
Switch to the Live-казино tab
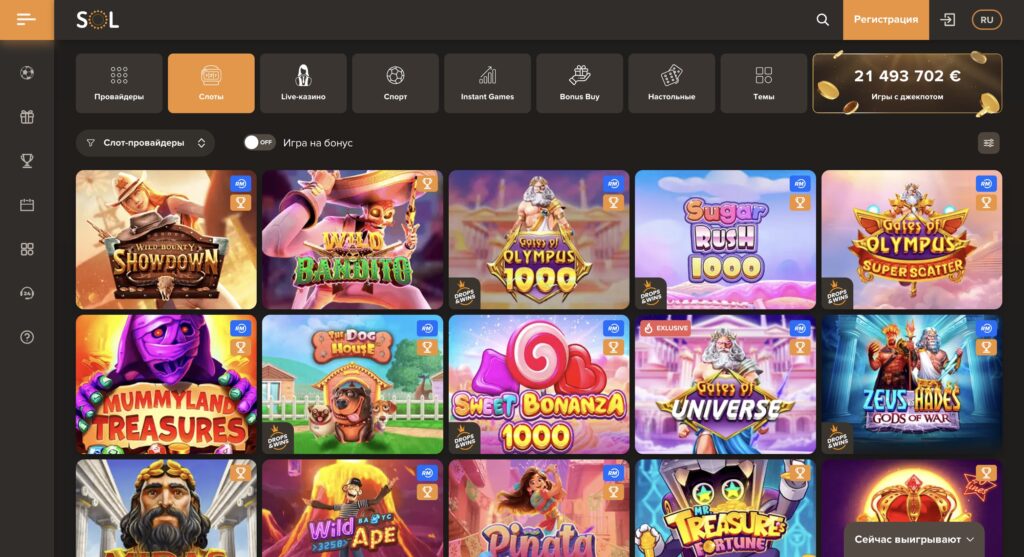click(303, 83)
